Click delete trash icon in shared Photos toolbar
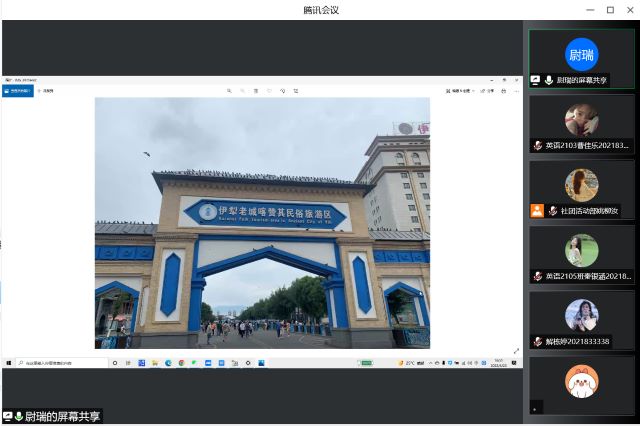 [x=256, y=91]
